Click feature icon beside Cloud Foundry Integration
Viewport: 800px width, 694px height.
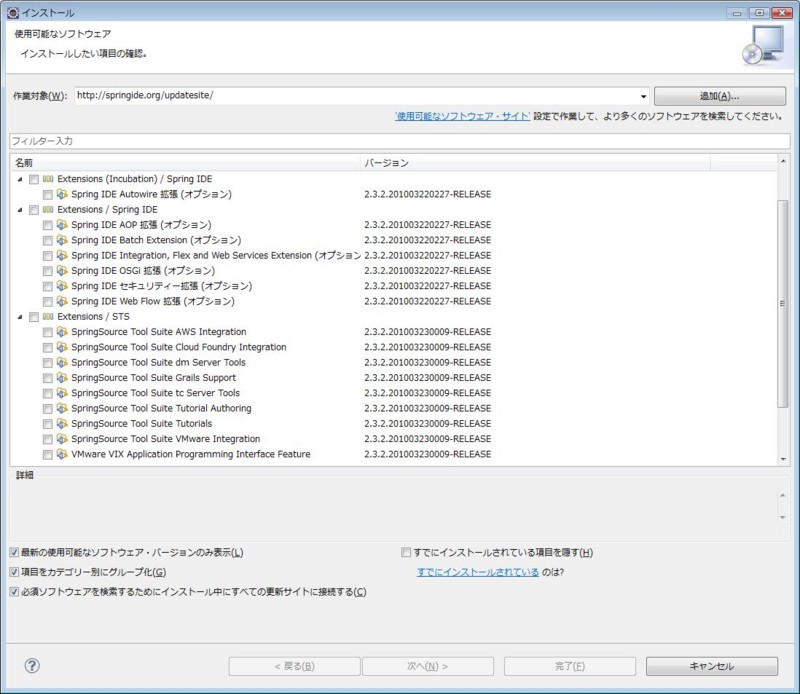[x=62, y=347]
